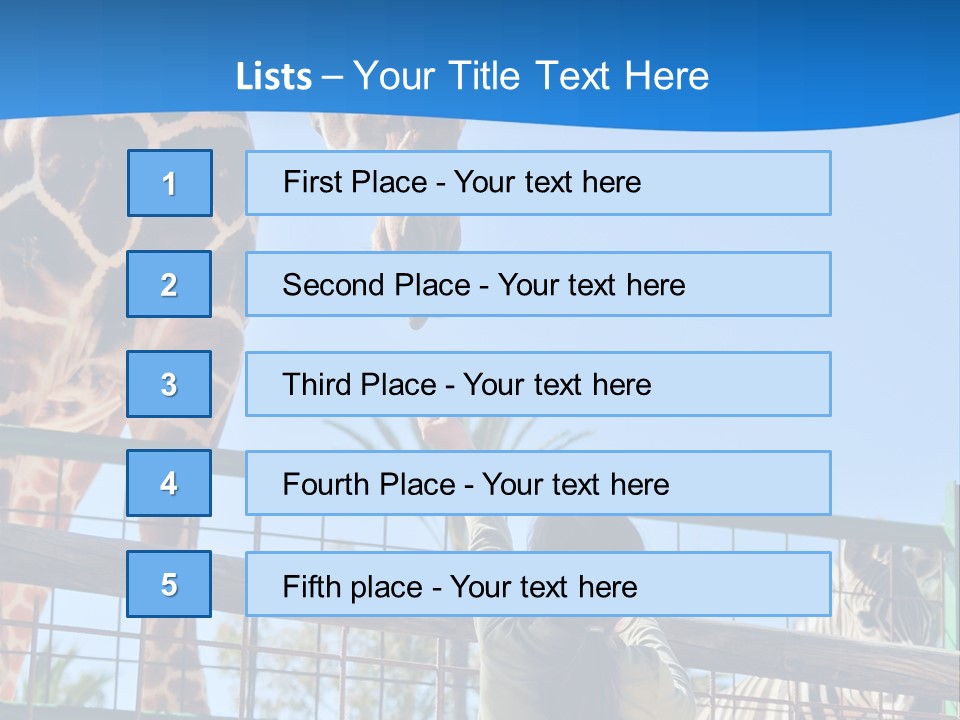Click the bold 'Lists' word in title
960x720 pixels.
pyautogui.click(x=274, y=77)
